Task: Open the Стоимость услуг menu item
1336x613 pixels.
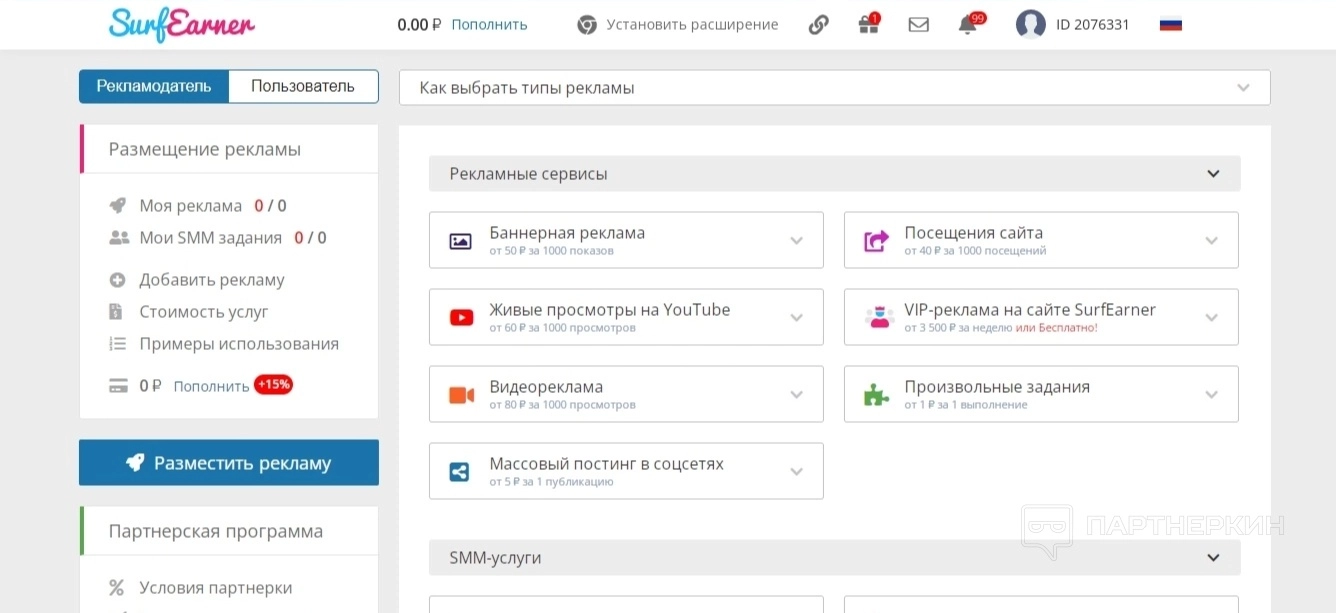Action: 204,312
